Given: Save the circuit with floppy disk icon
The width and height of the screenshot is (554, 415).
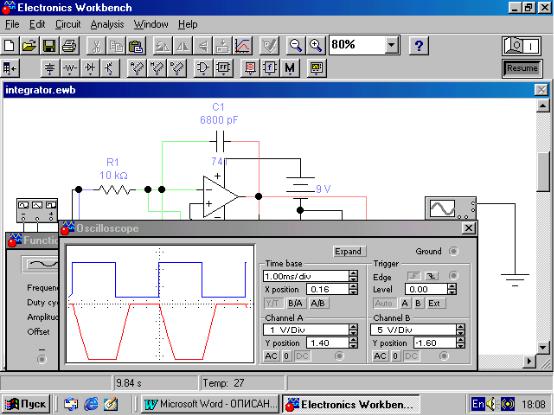Looking at the screenshot, I should pyautogui.click(x=49, y=46).
